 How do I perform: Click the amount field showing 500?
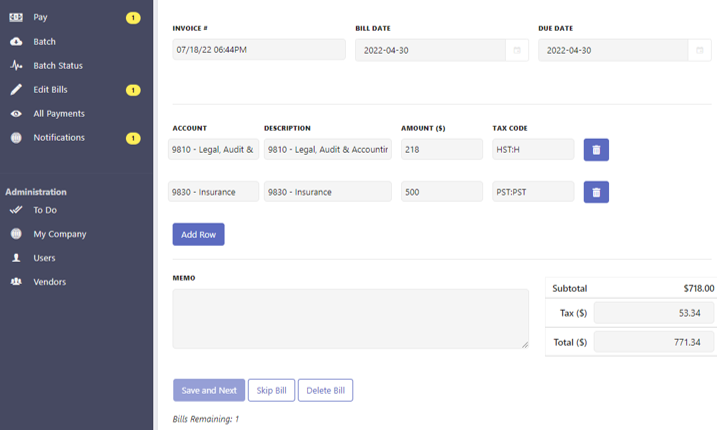pyautogui.click(x=442, y=192)
